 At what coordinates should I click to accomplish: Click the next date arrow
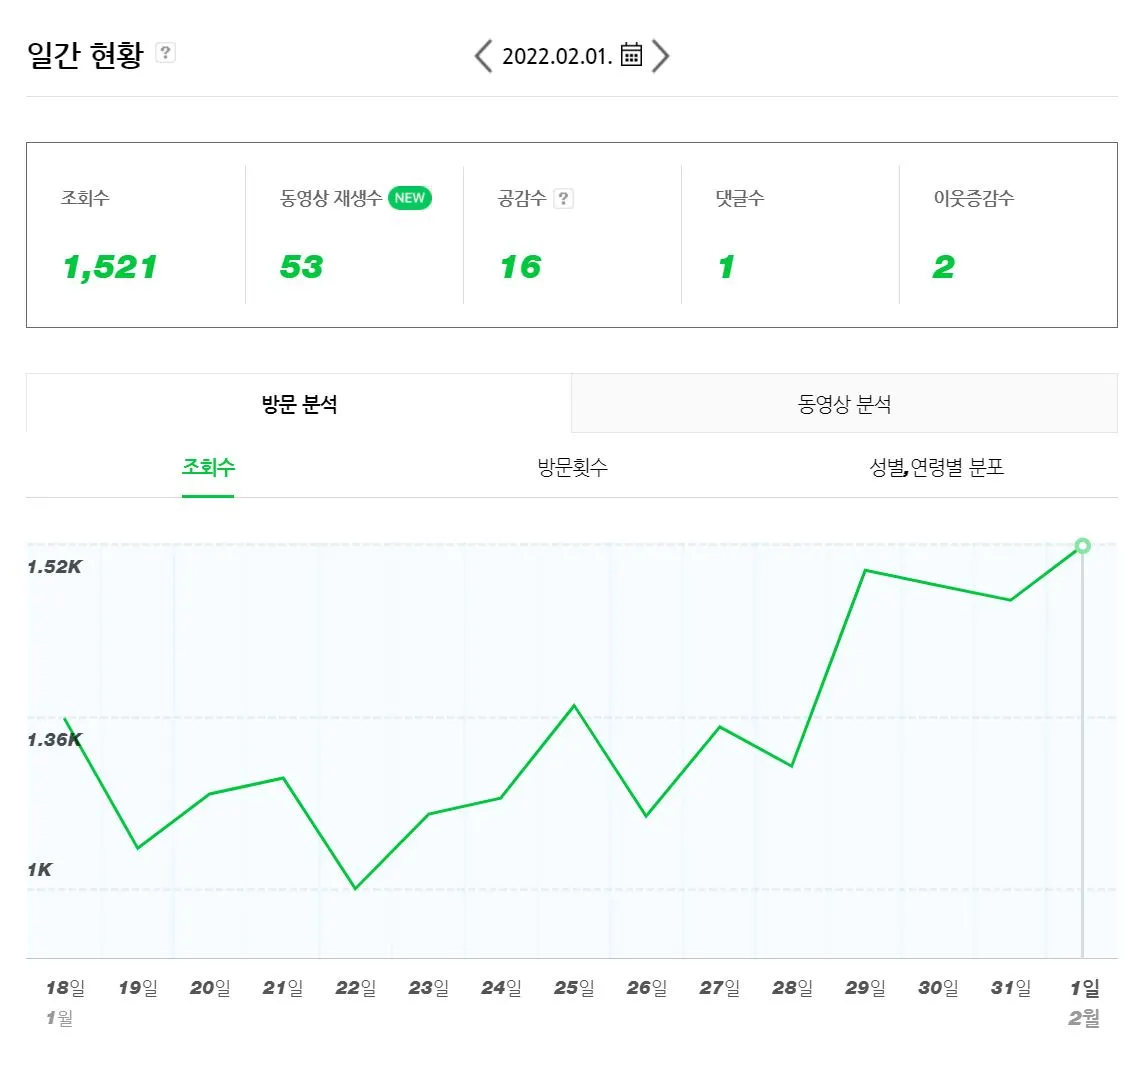click(x=660, y=56)
